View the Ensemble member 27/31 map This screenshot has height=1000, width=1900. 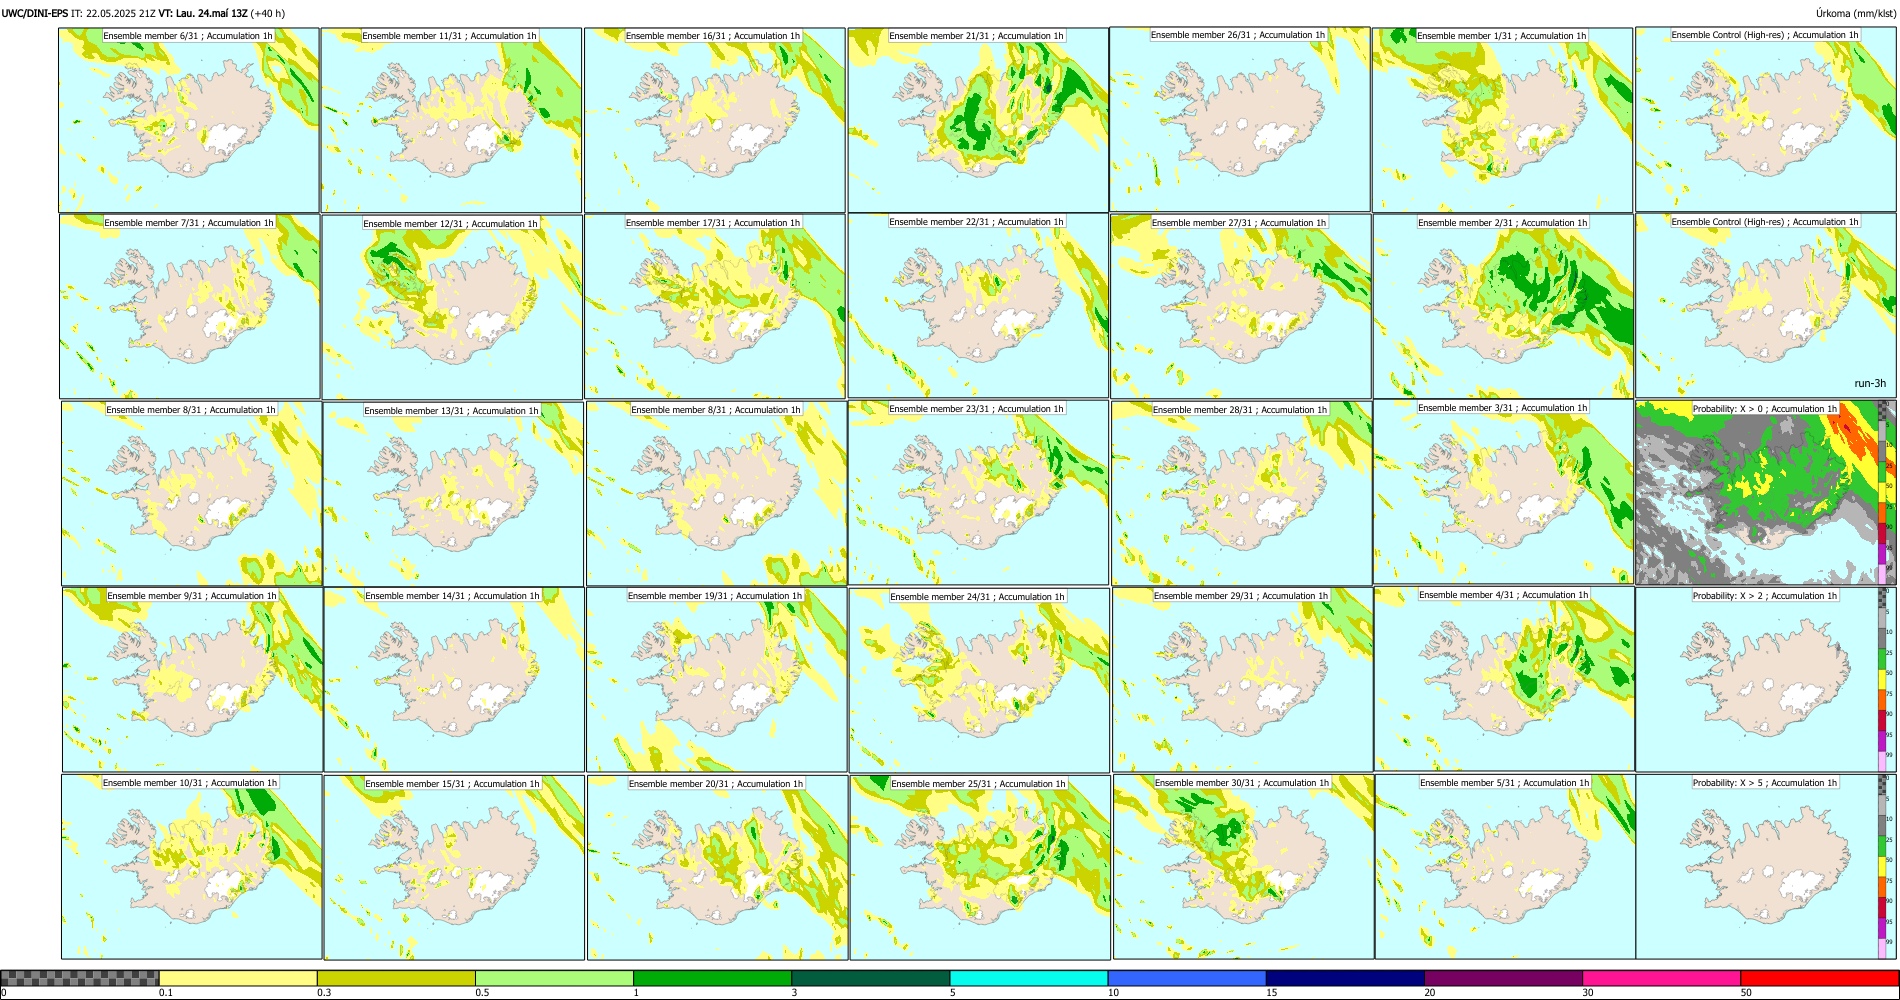point(1241,307)
